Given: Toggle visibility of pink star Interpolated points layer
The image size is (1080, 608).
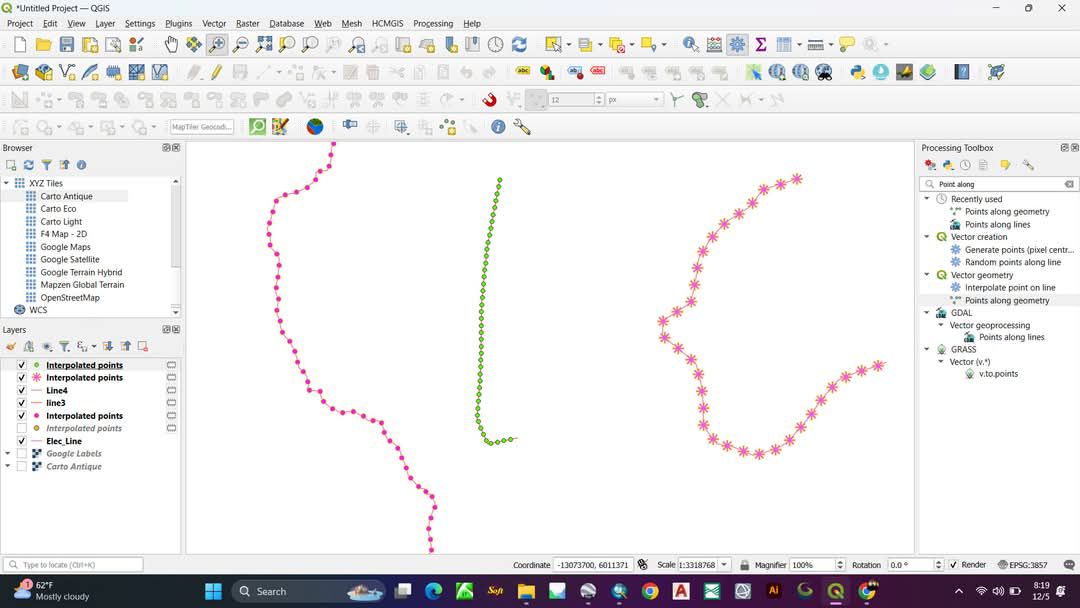Looking at the screenshot, I should click(x=21, y=377).
